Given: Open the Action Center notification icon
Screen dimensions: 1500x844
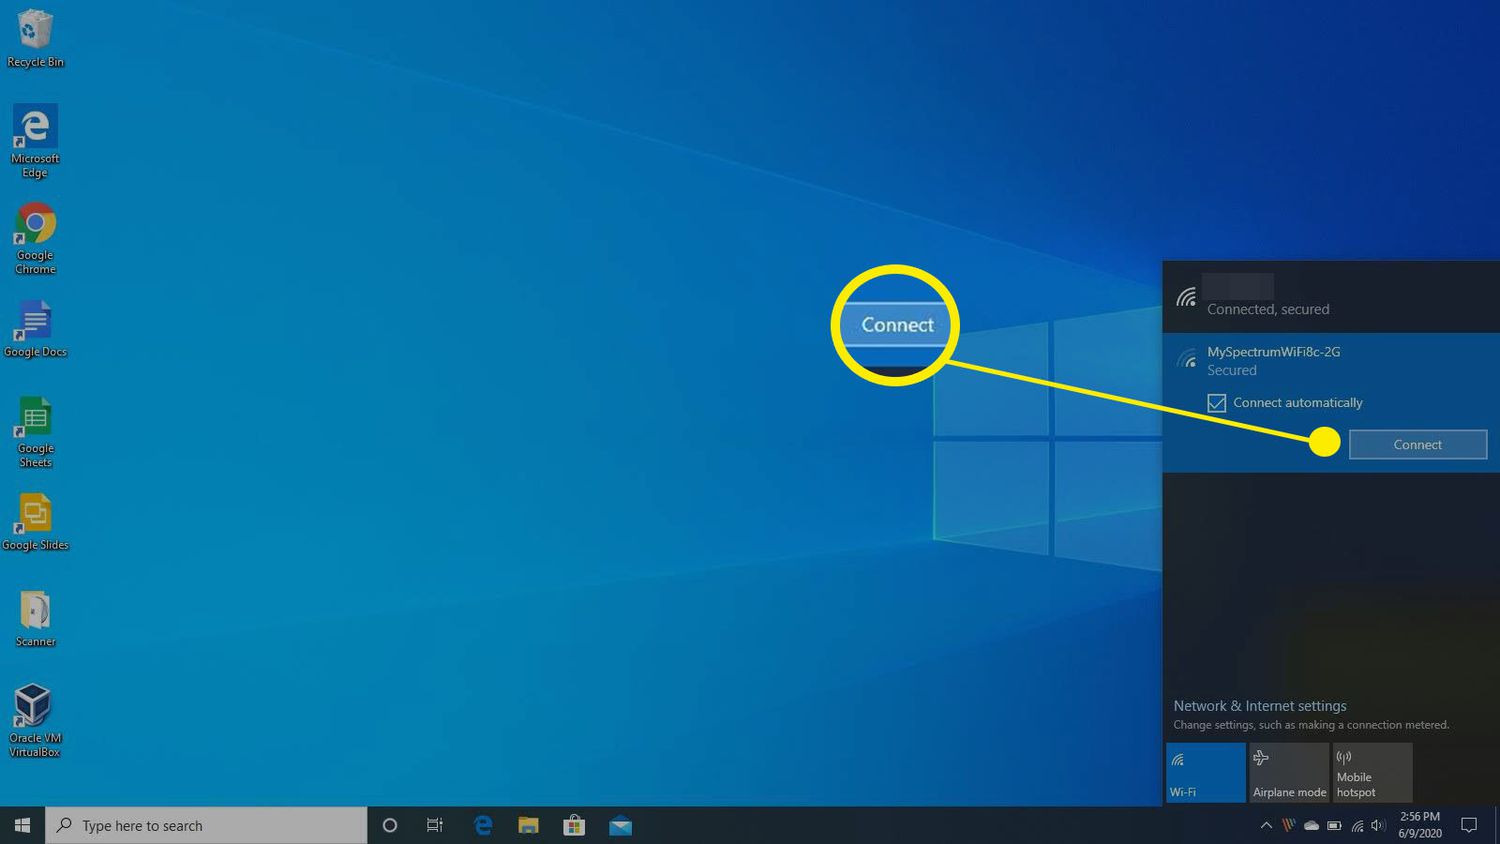Looking at the screenshot, I should click(1469, 826).
